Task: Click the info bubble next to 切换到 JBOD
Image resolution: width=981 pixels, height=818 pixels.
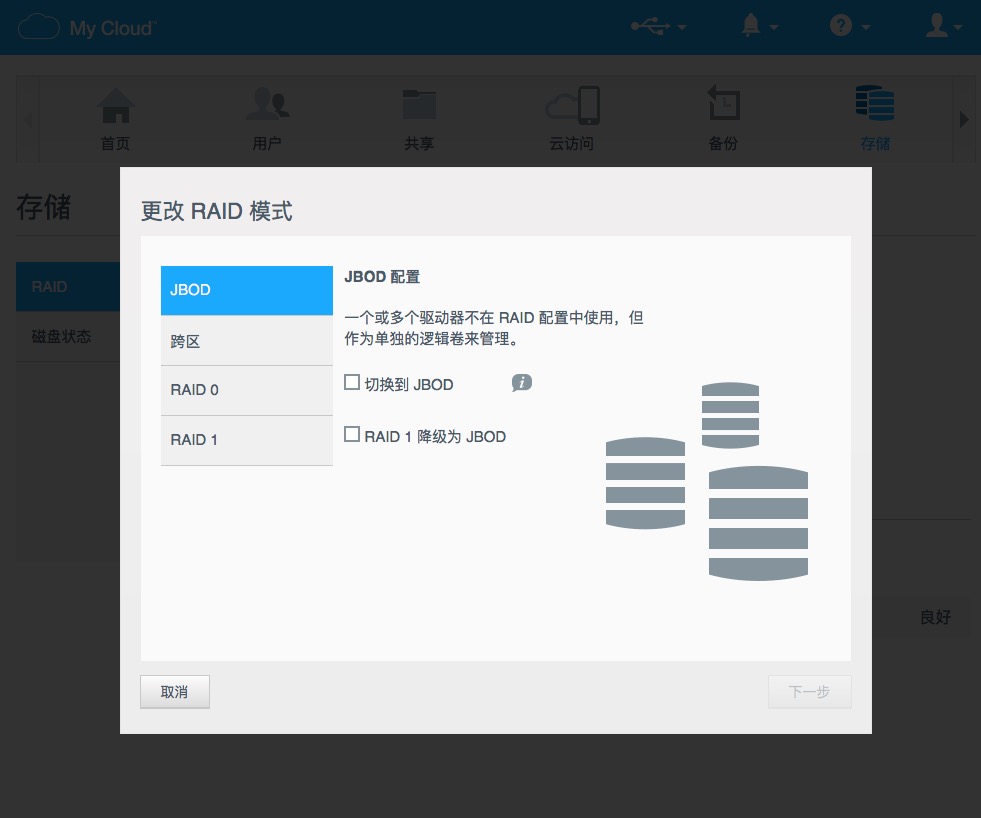Action: tap(522, 382)
